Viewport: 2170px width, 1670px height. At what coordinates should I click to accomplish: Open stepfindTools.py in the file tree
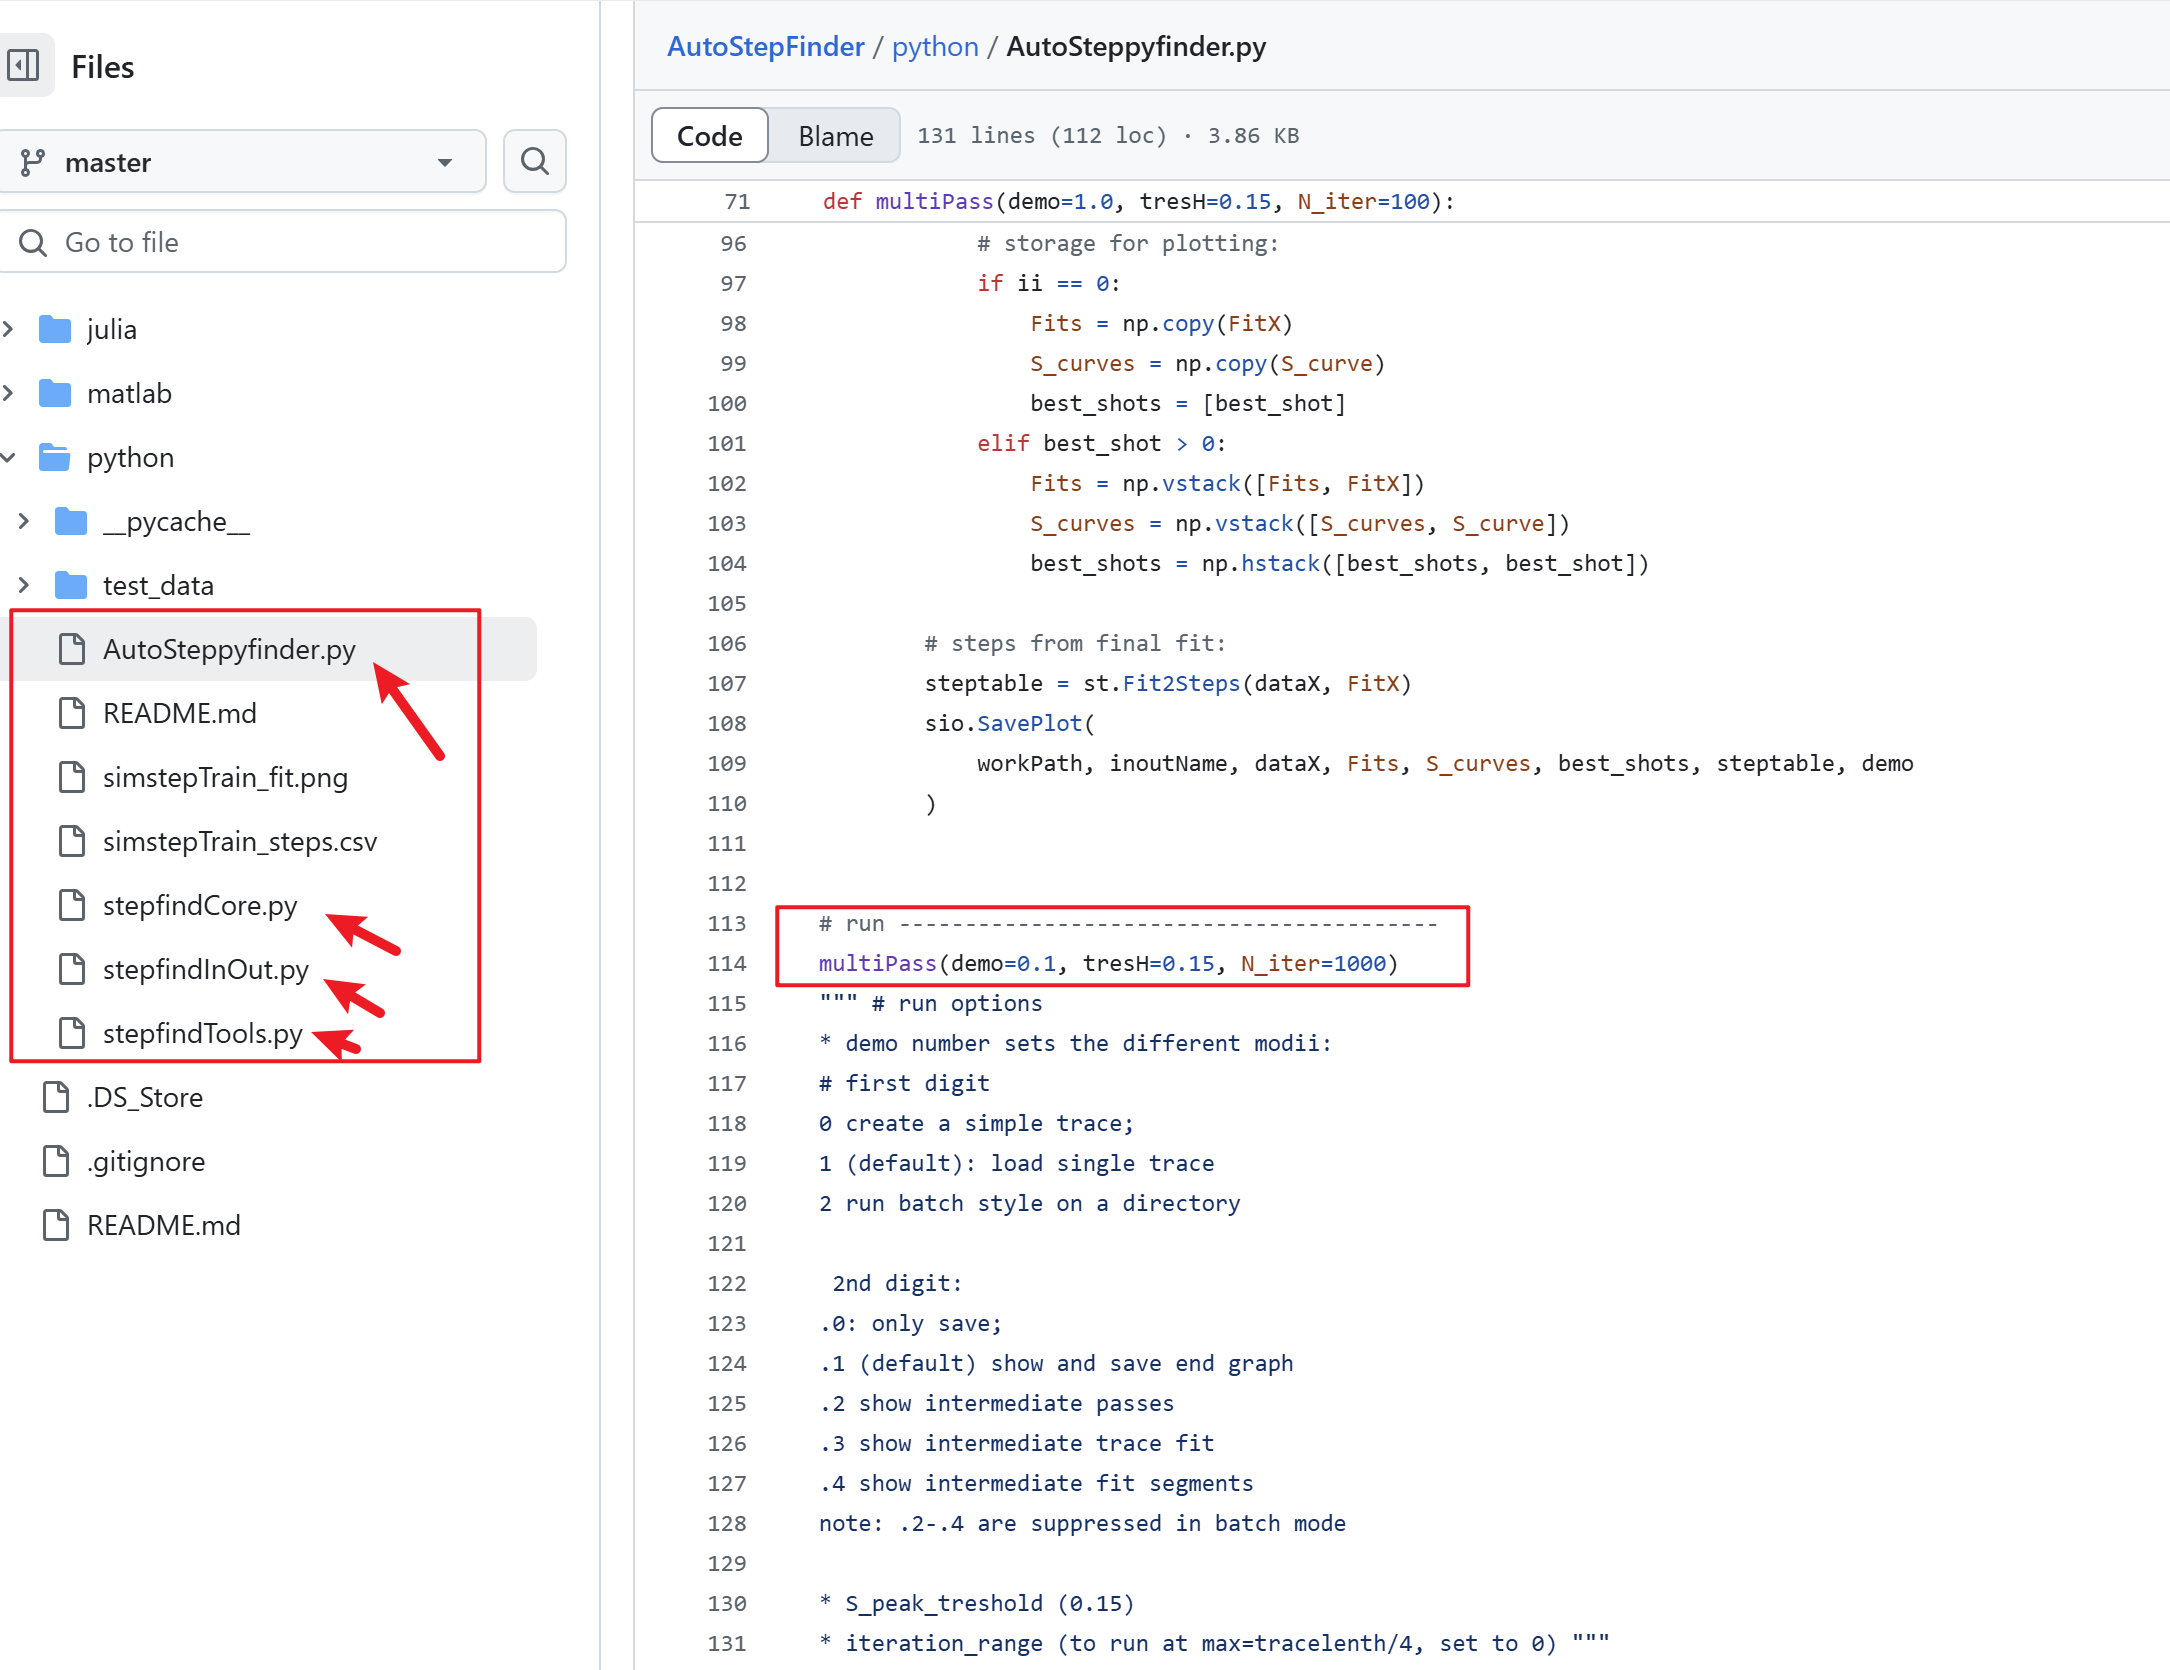pyautogui.click(x=203, y=1033)
